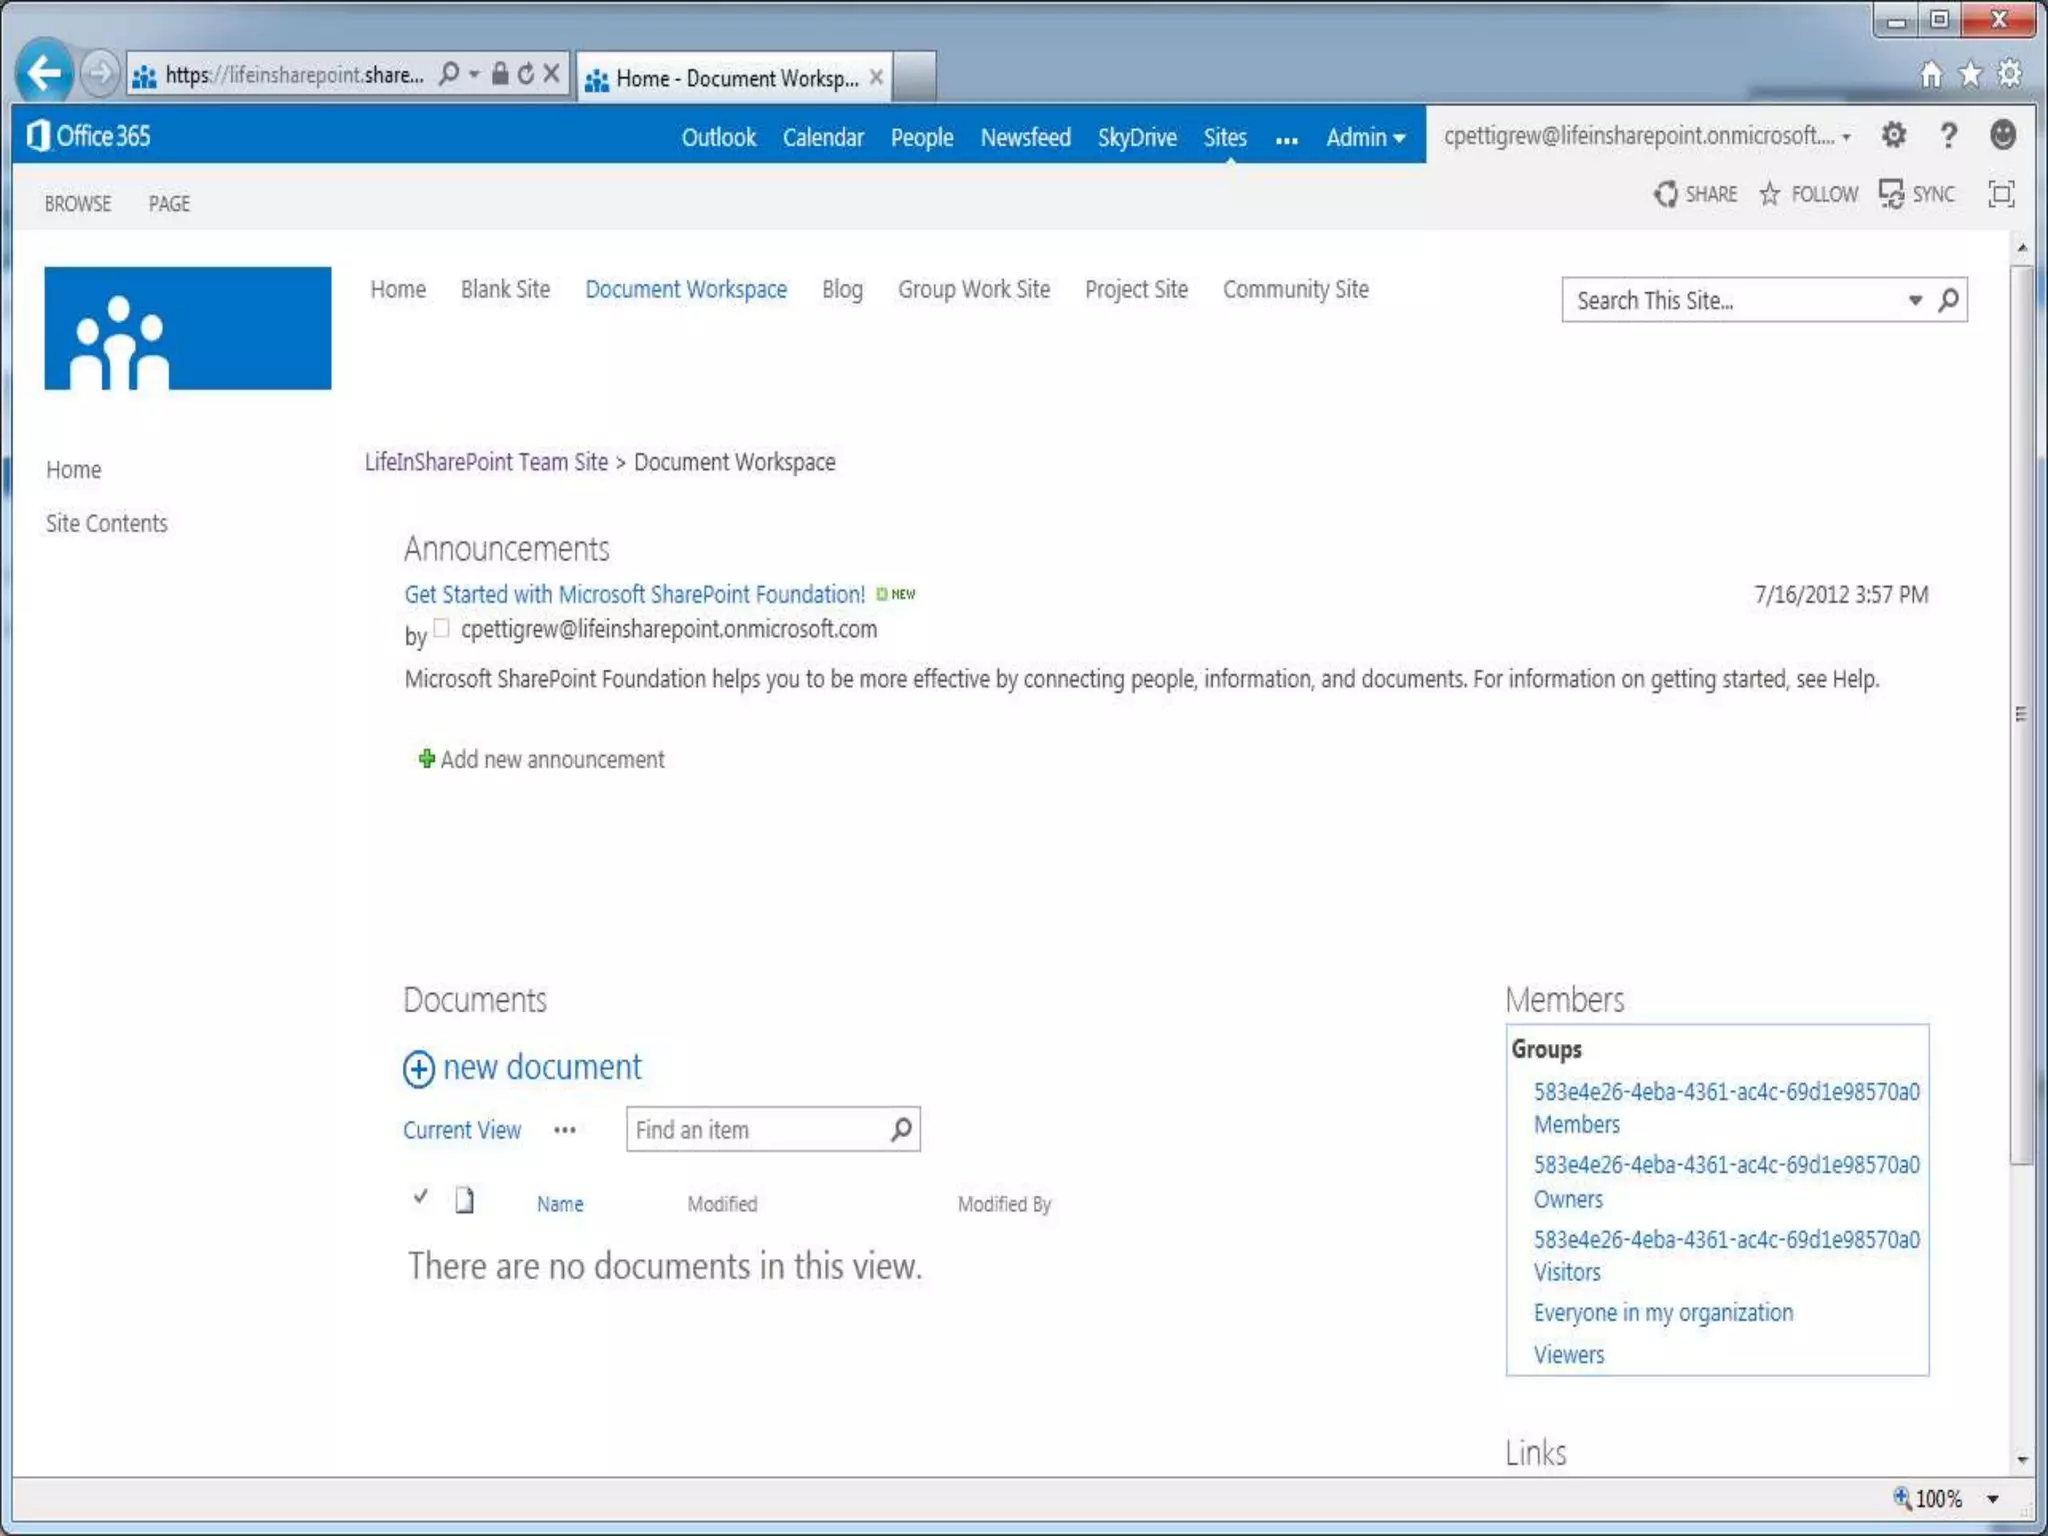The width and height of the screenshot is (2048, 1536).
Task: Click presence checkbox beside author email
Action: click(x=441, y=629)
